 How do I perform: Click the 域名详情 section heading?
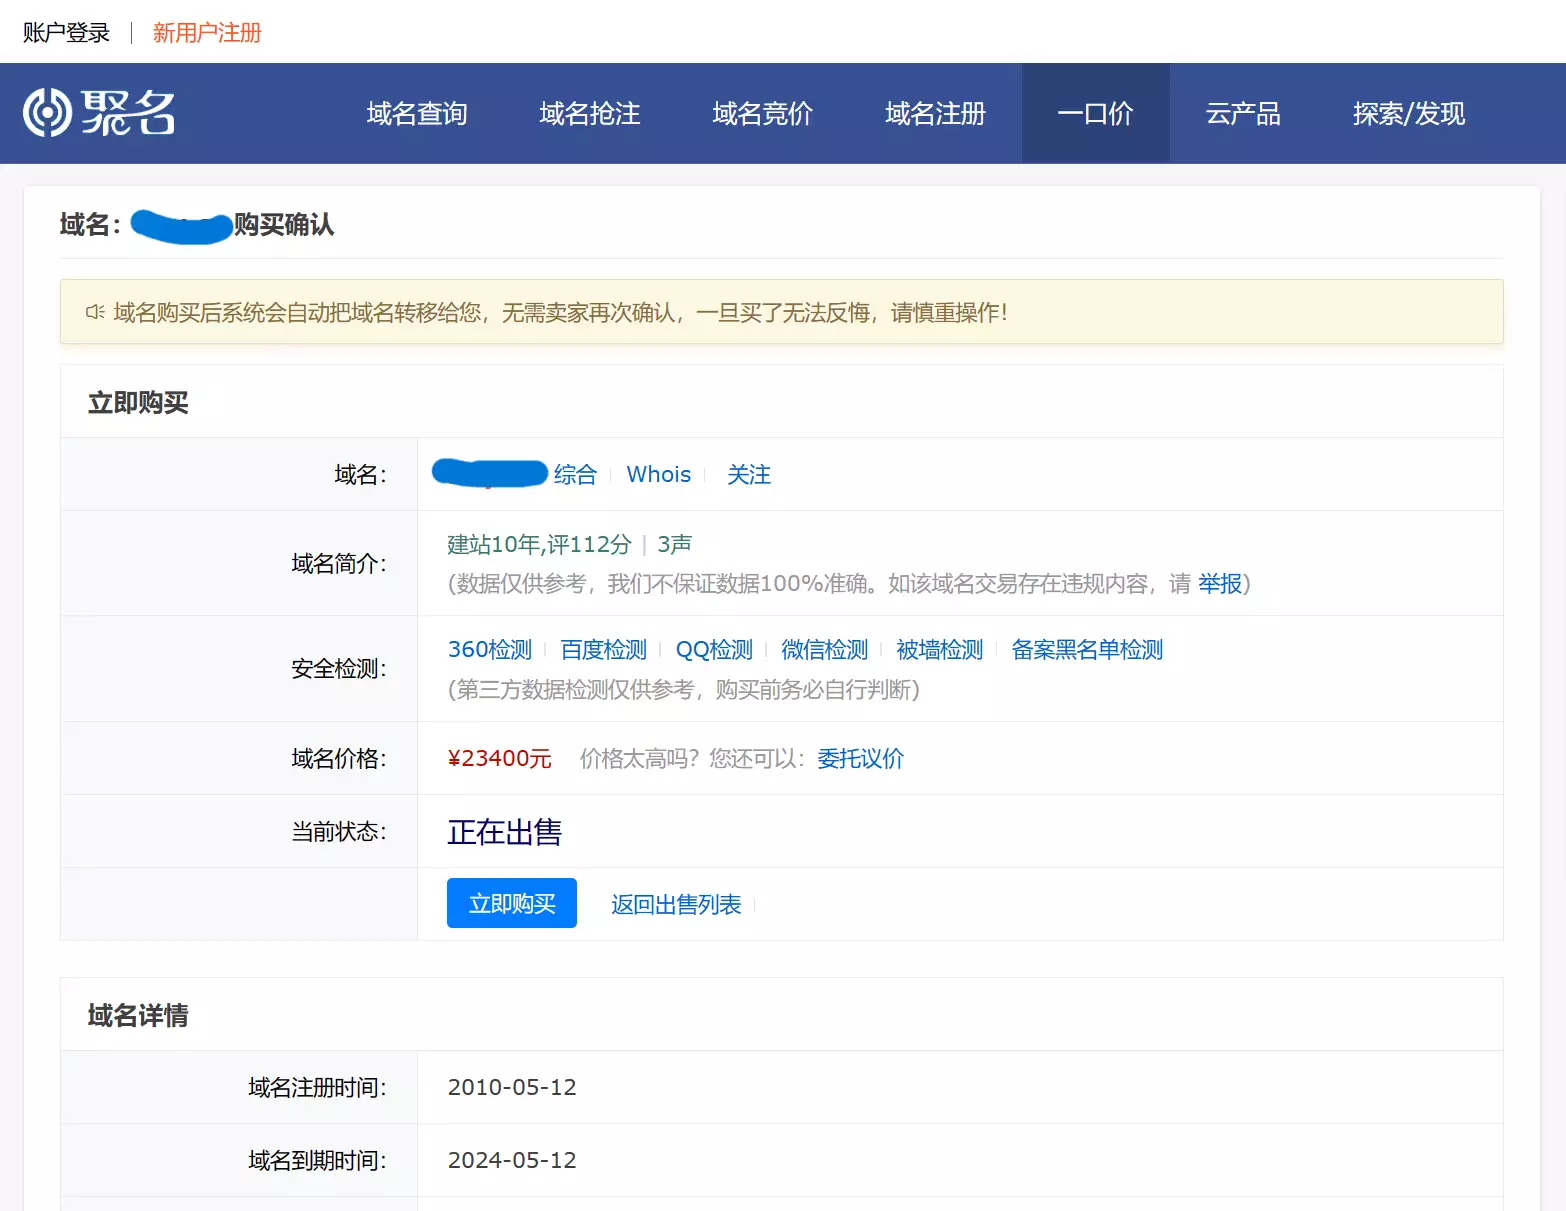pos(138,1015)
